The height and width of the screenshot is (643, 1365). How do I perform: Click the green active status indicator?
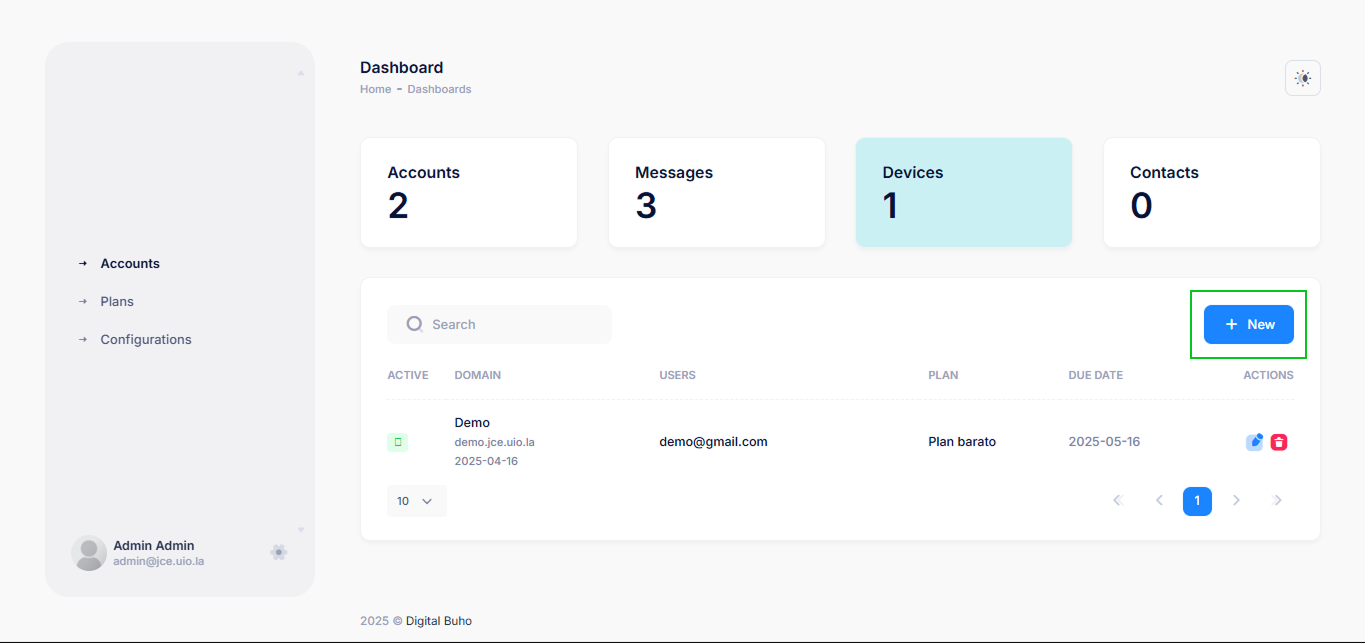tap(397, 442)
